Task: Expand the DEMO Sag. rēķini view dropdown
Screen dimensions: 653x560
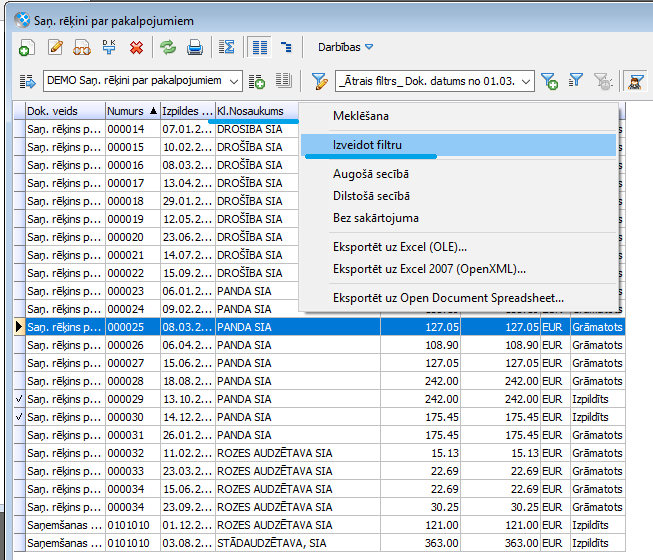Action: [234, 81]
